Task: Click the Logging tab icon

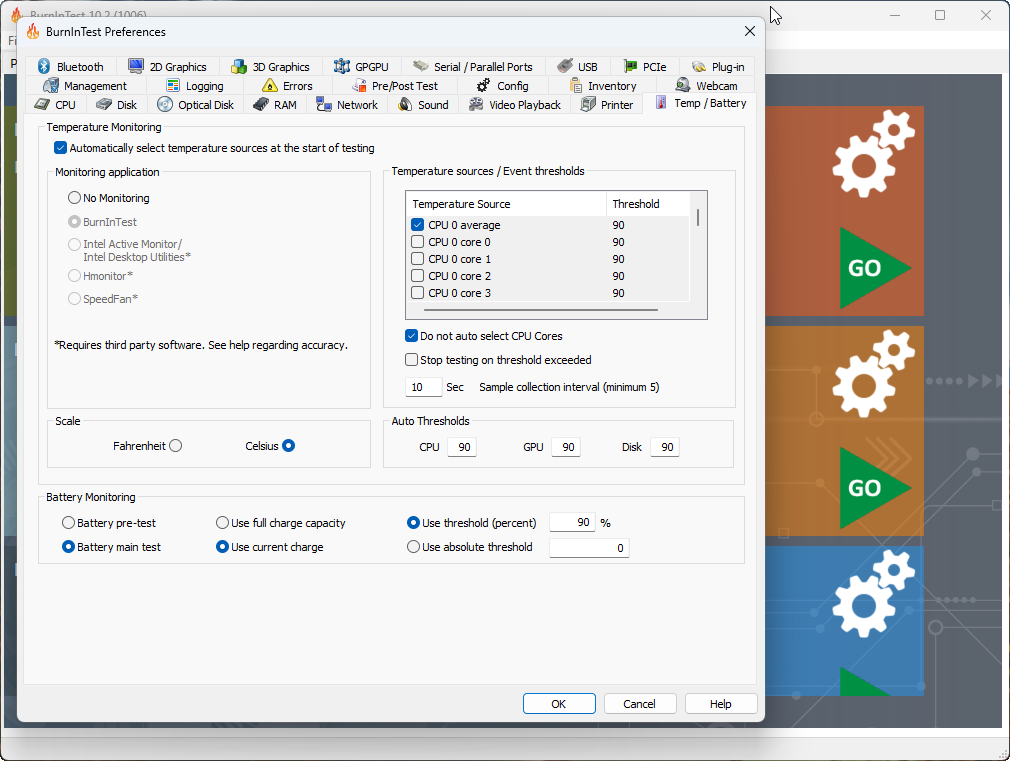Action: tap(173, 85)
